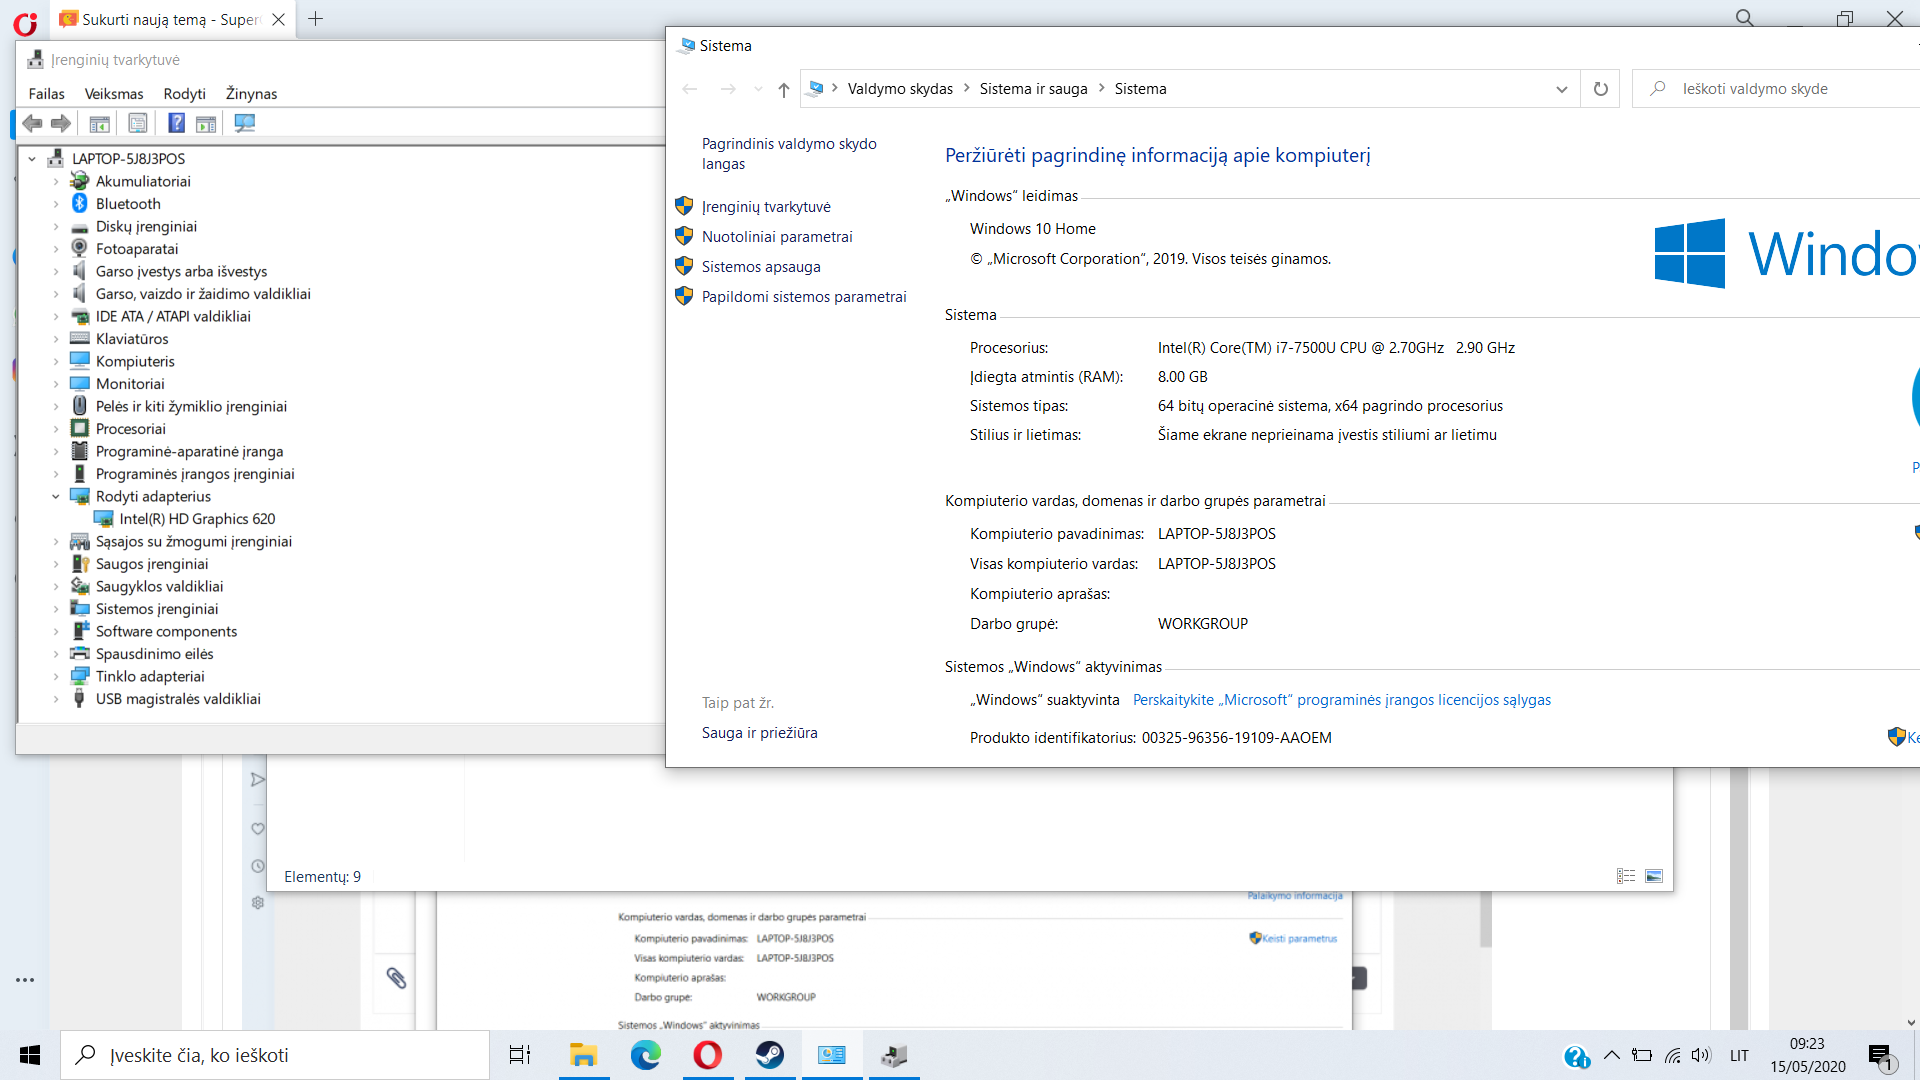Open Task View from the taskbar

click(520, 1055)
